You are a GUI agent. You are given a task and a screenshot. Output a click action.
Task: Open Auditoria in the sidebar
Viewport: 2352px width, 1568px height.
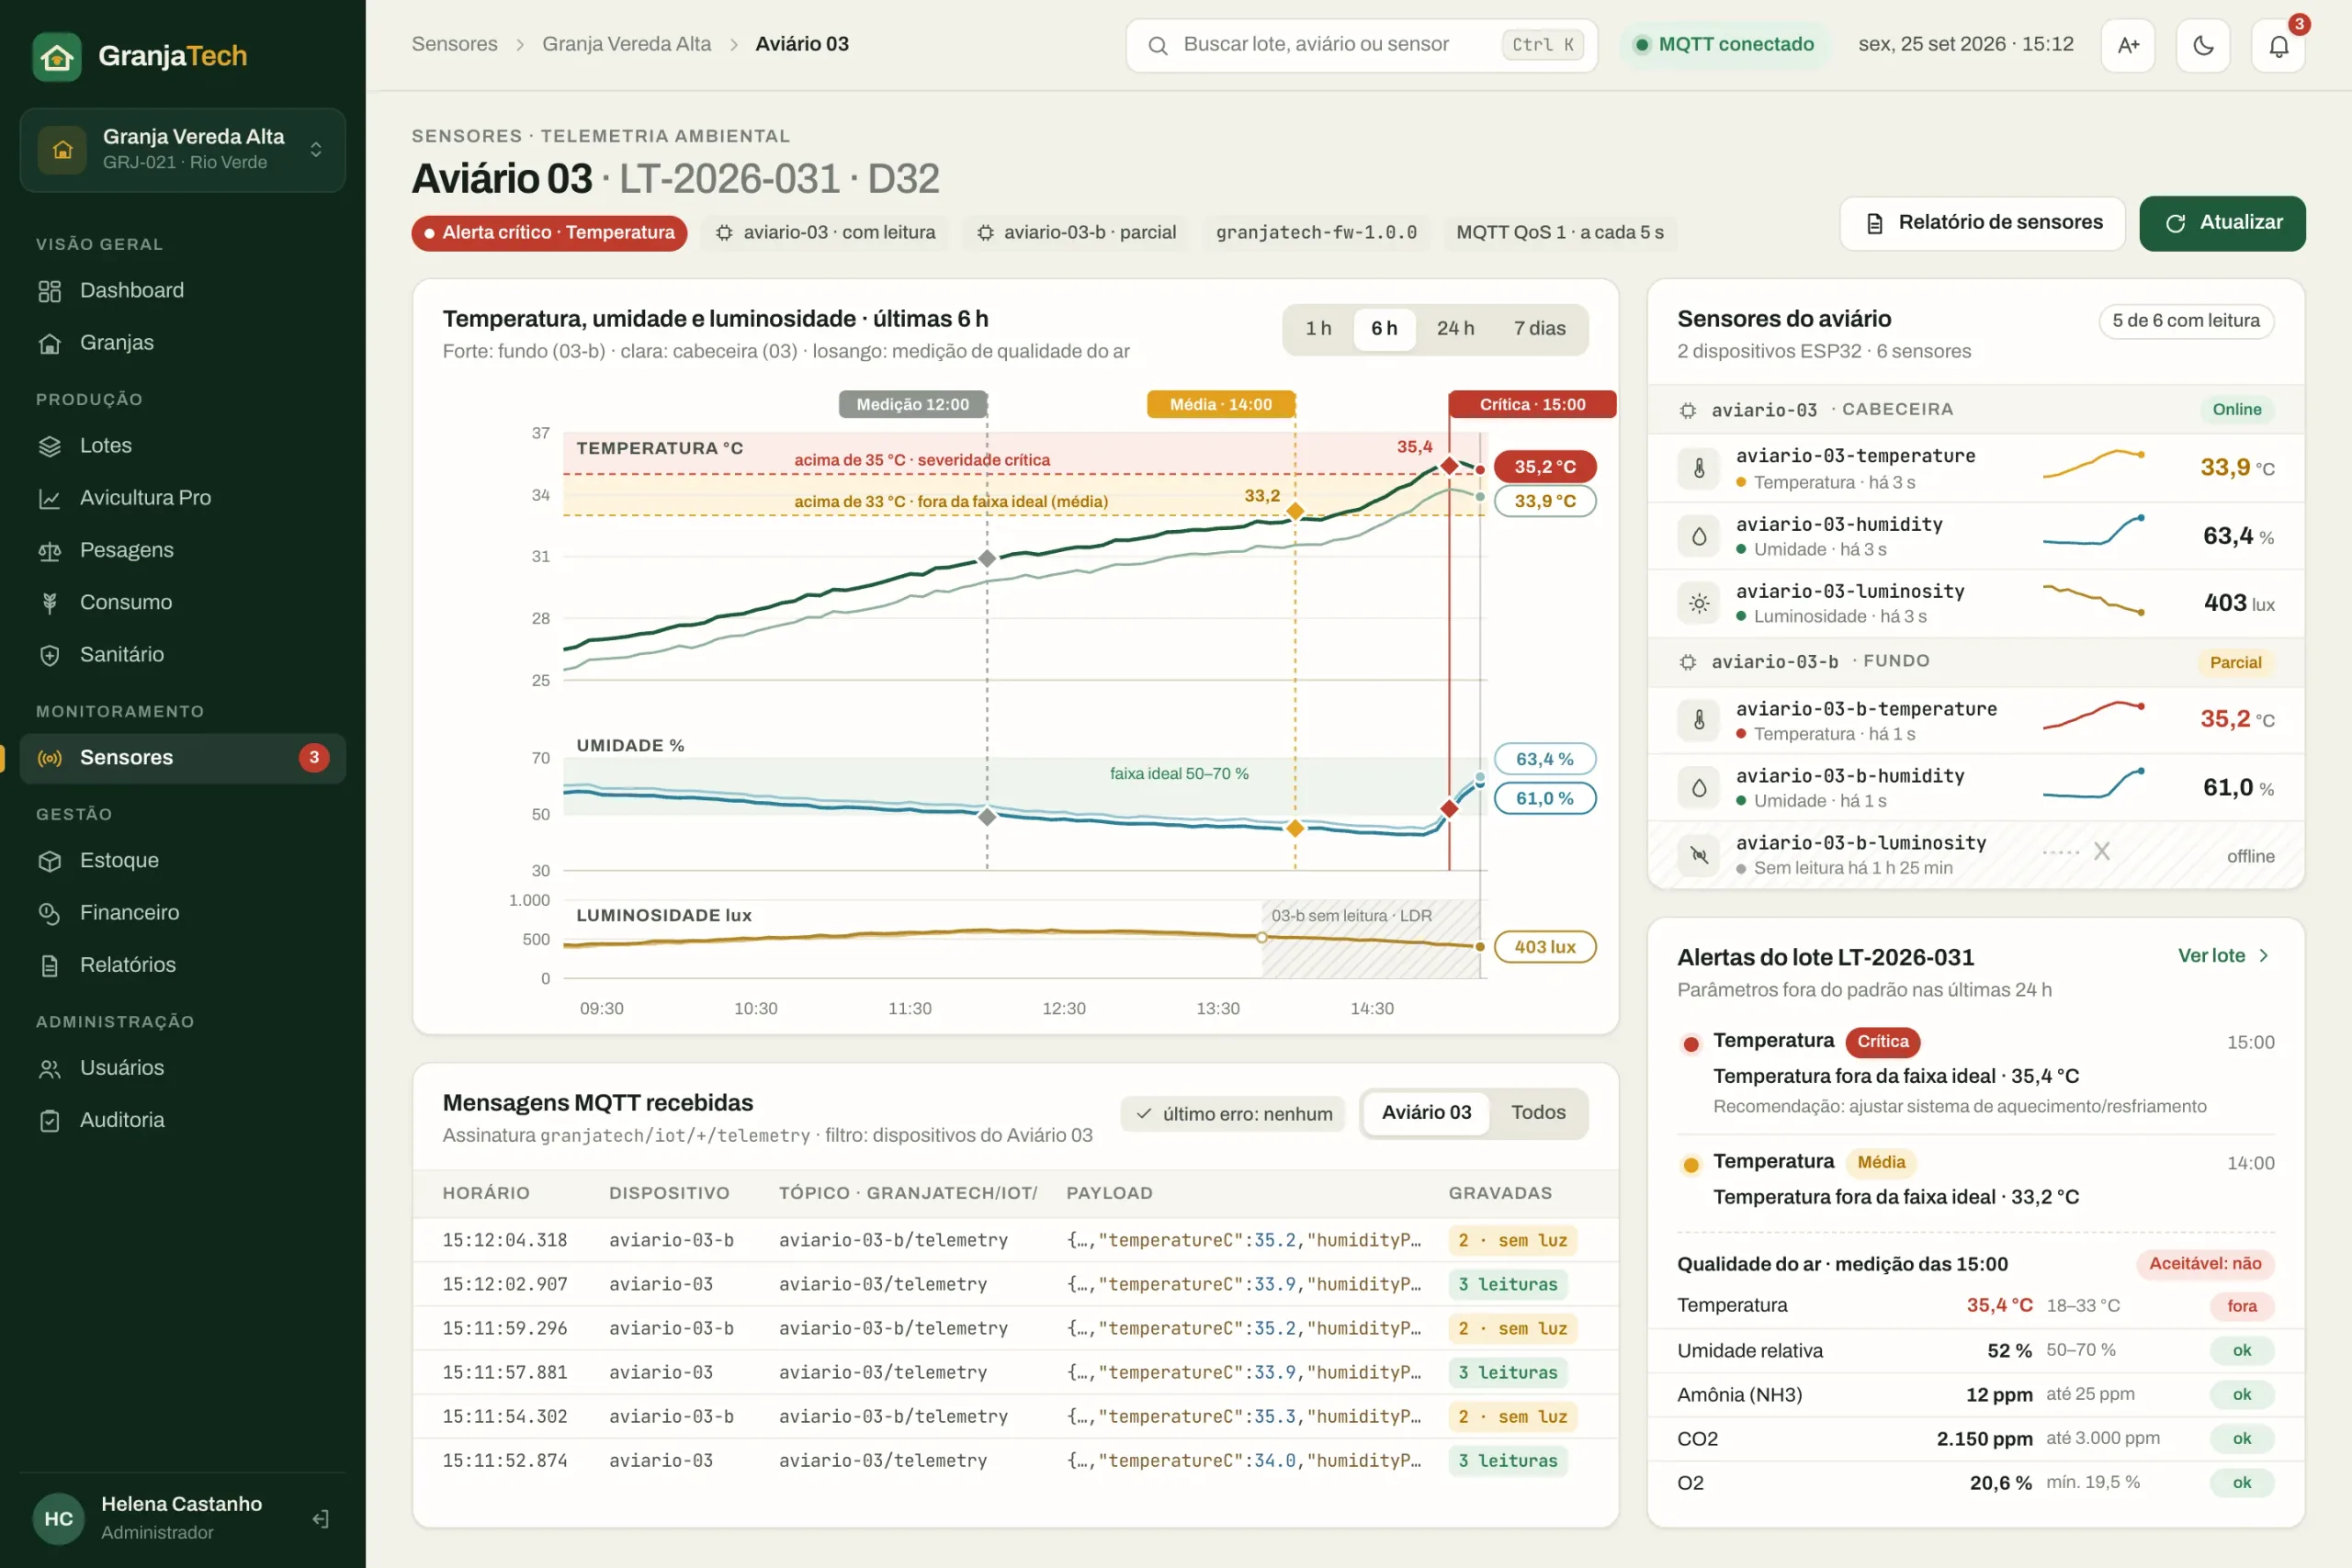(x=183, y=1120)
